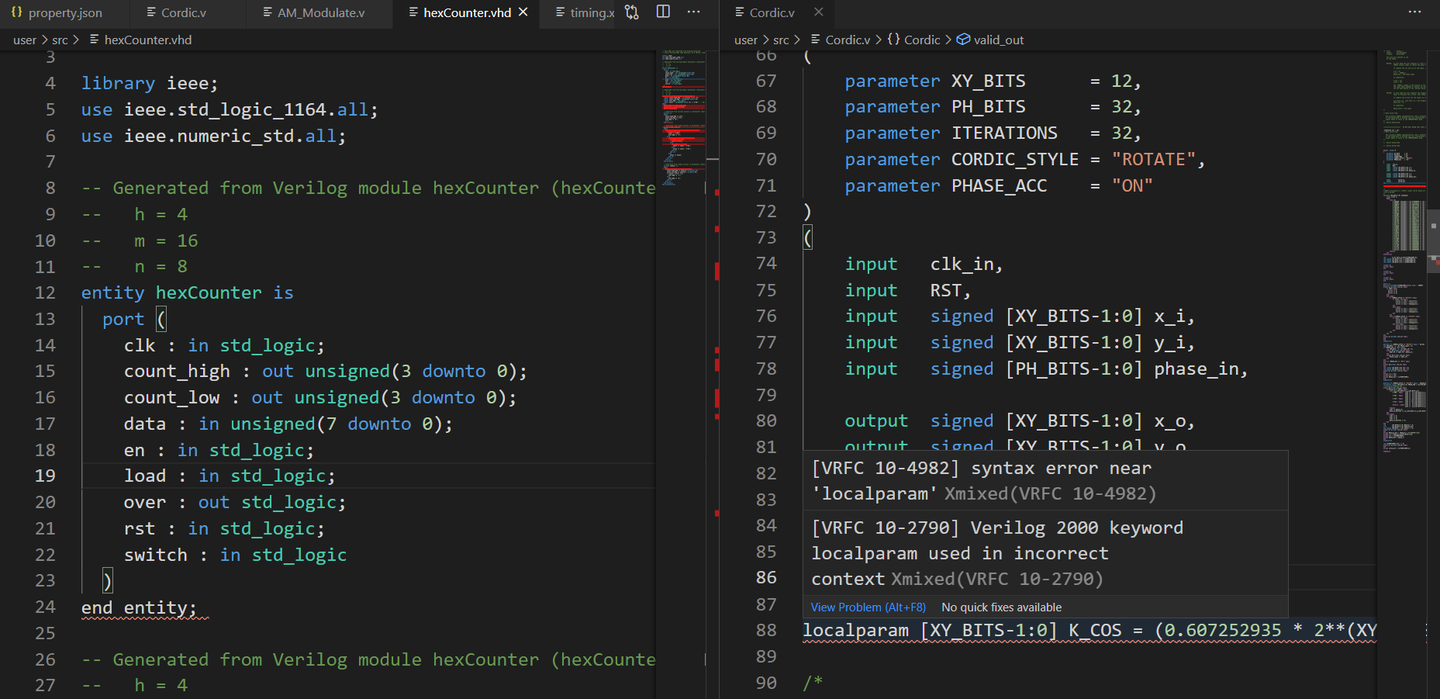Click the JSON icon on property.json tab
Image resolution: width=1440 pixels, height=699 pixels.
(x=16, y=13)
